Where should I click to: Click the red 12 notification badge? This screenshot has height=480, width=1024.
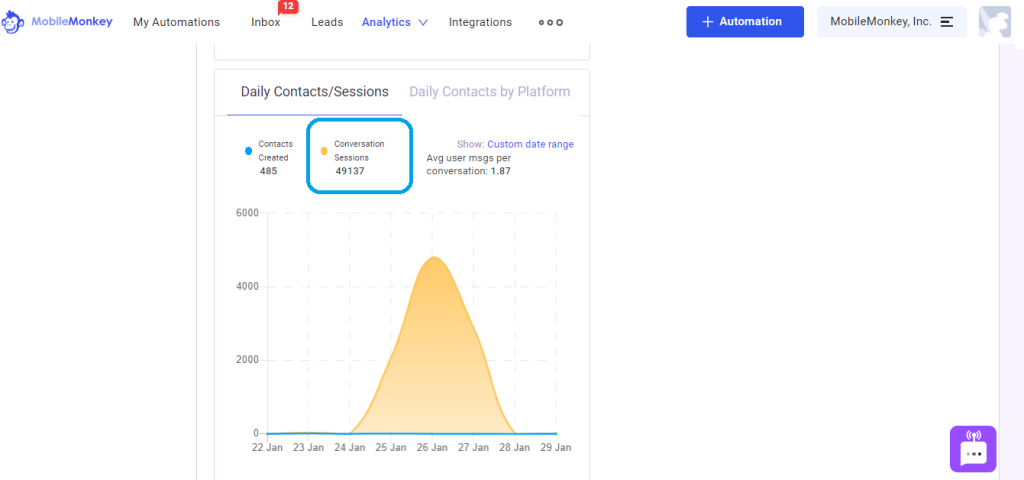click(x=287, y=7)
